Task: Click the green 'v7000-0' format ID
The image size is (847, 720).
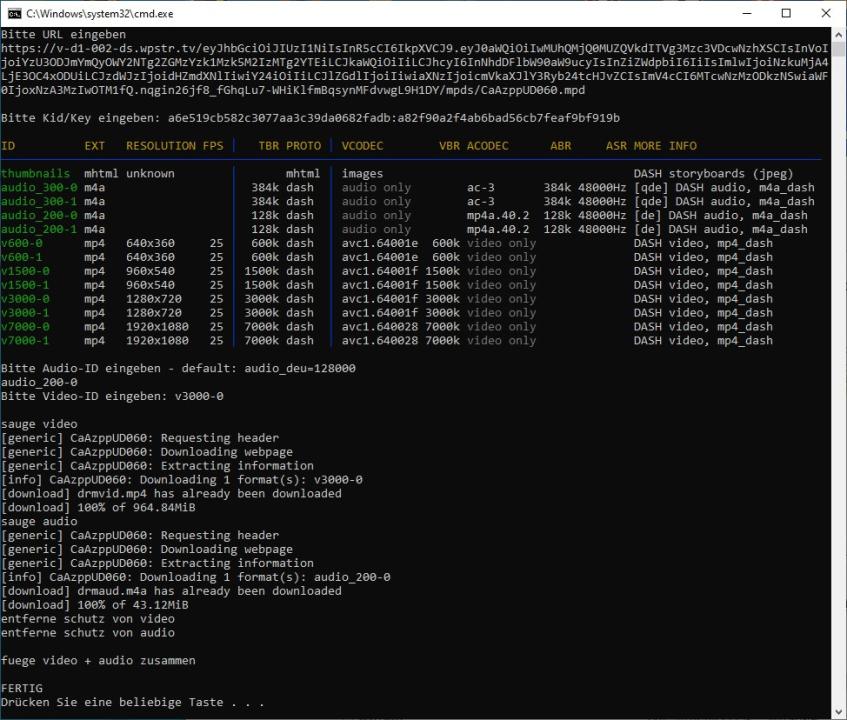Action: pyautogui.click(x=25, y=327)
